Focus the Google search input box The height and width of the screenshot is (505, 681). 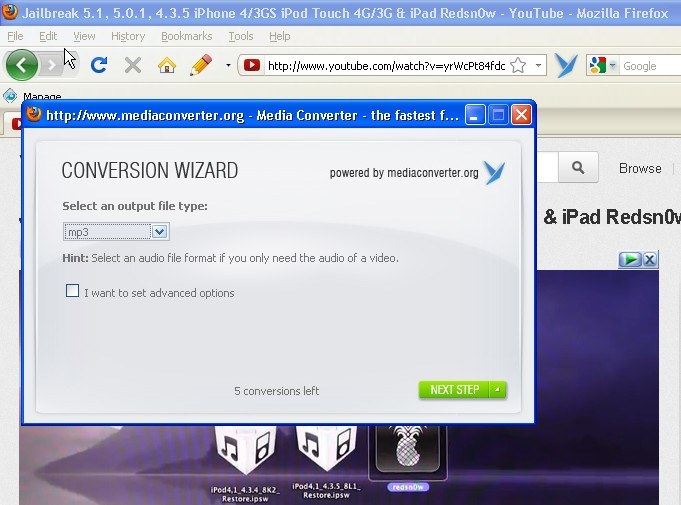click(650, 66)
